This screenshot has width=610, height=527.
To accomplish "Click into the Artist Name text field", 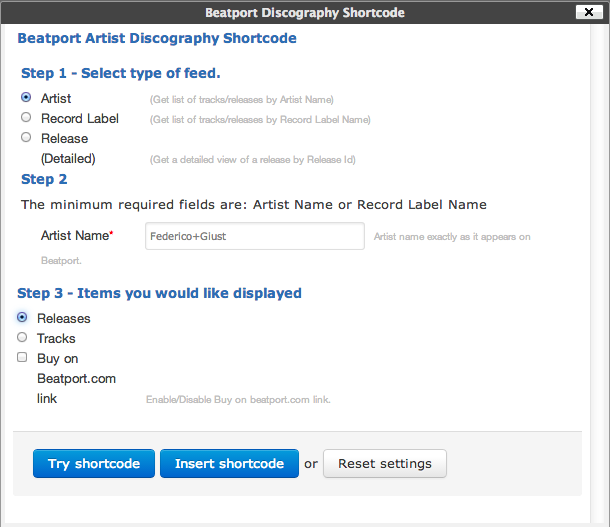I will (x=254, y=236).
